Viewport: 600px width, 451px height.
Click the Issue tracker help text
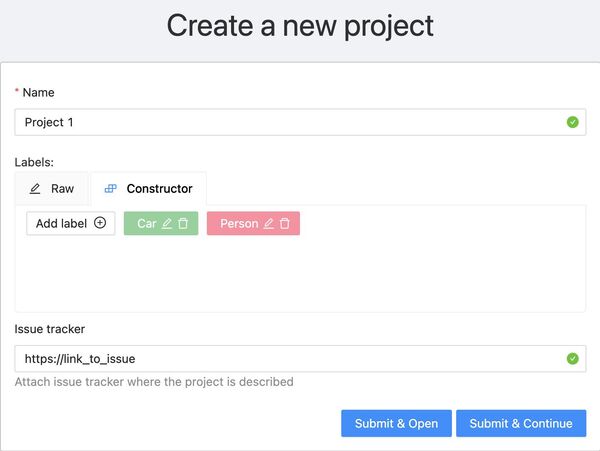click(x=154, y=382)
